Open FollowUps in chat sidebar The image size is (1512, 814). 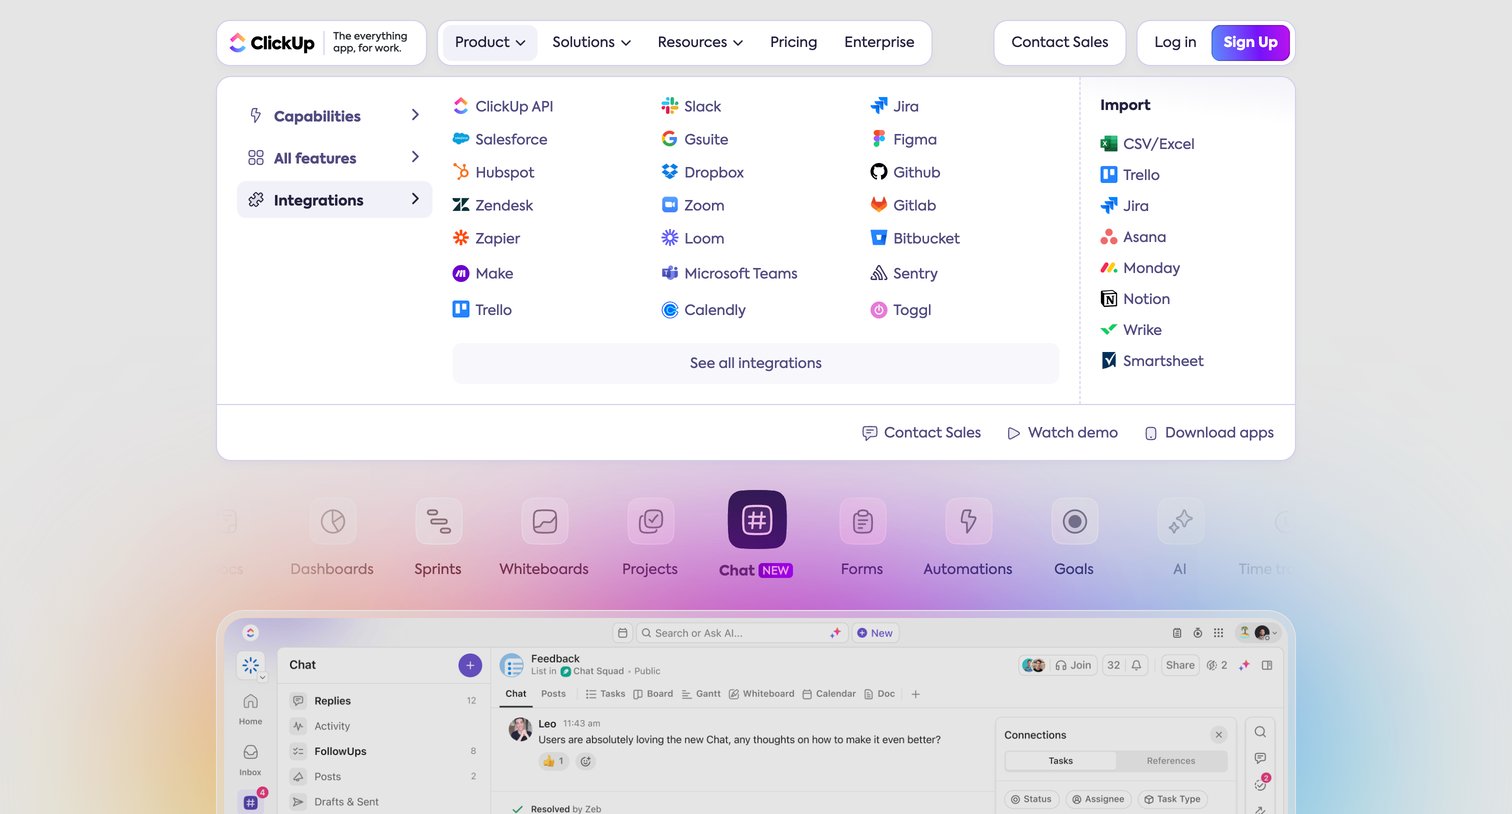tap(384, 751)
